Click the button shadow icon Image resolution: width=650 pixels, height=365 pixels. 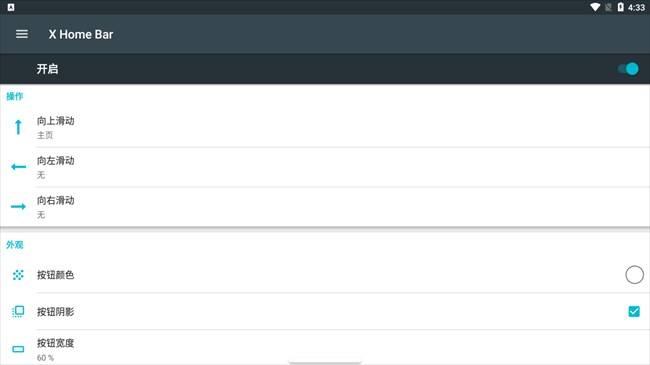pyautogui.click(x=18, y=311)
